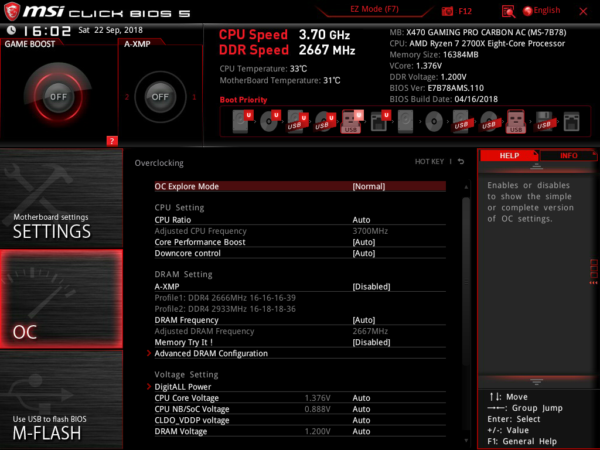Change Core Performance Boost [Auto] value
Image resolution: width=600 pixels, height=450 pixels.
click(x=300, y=242)
